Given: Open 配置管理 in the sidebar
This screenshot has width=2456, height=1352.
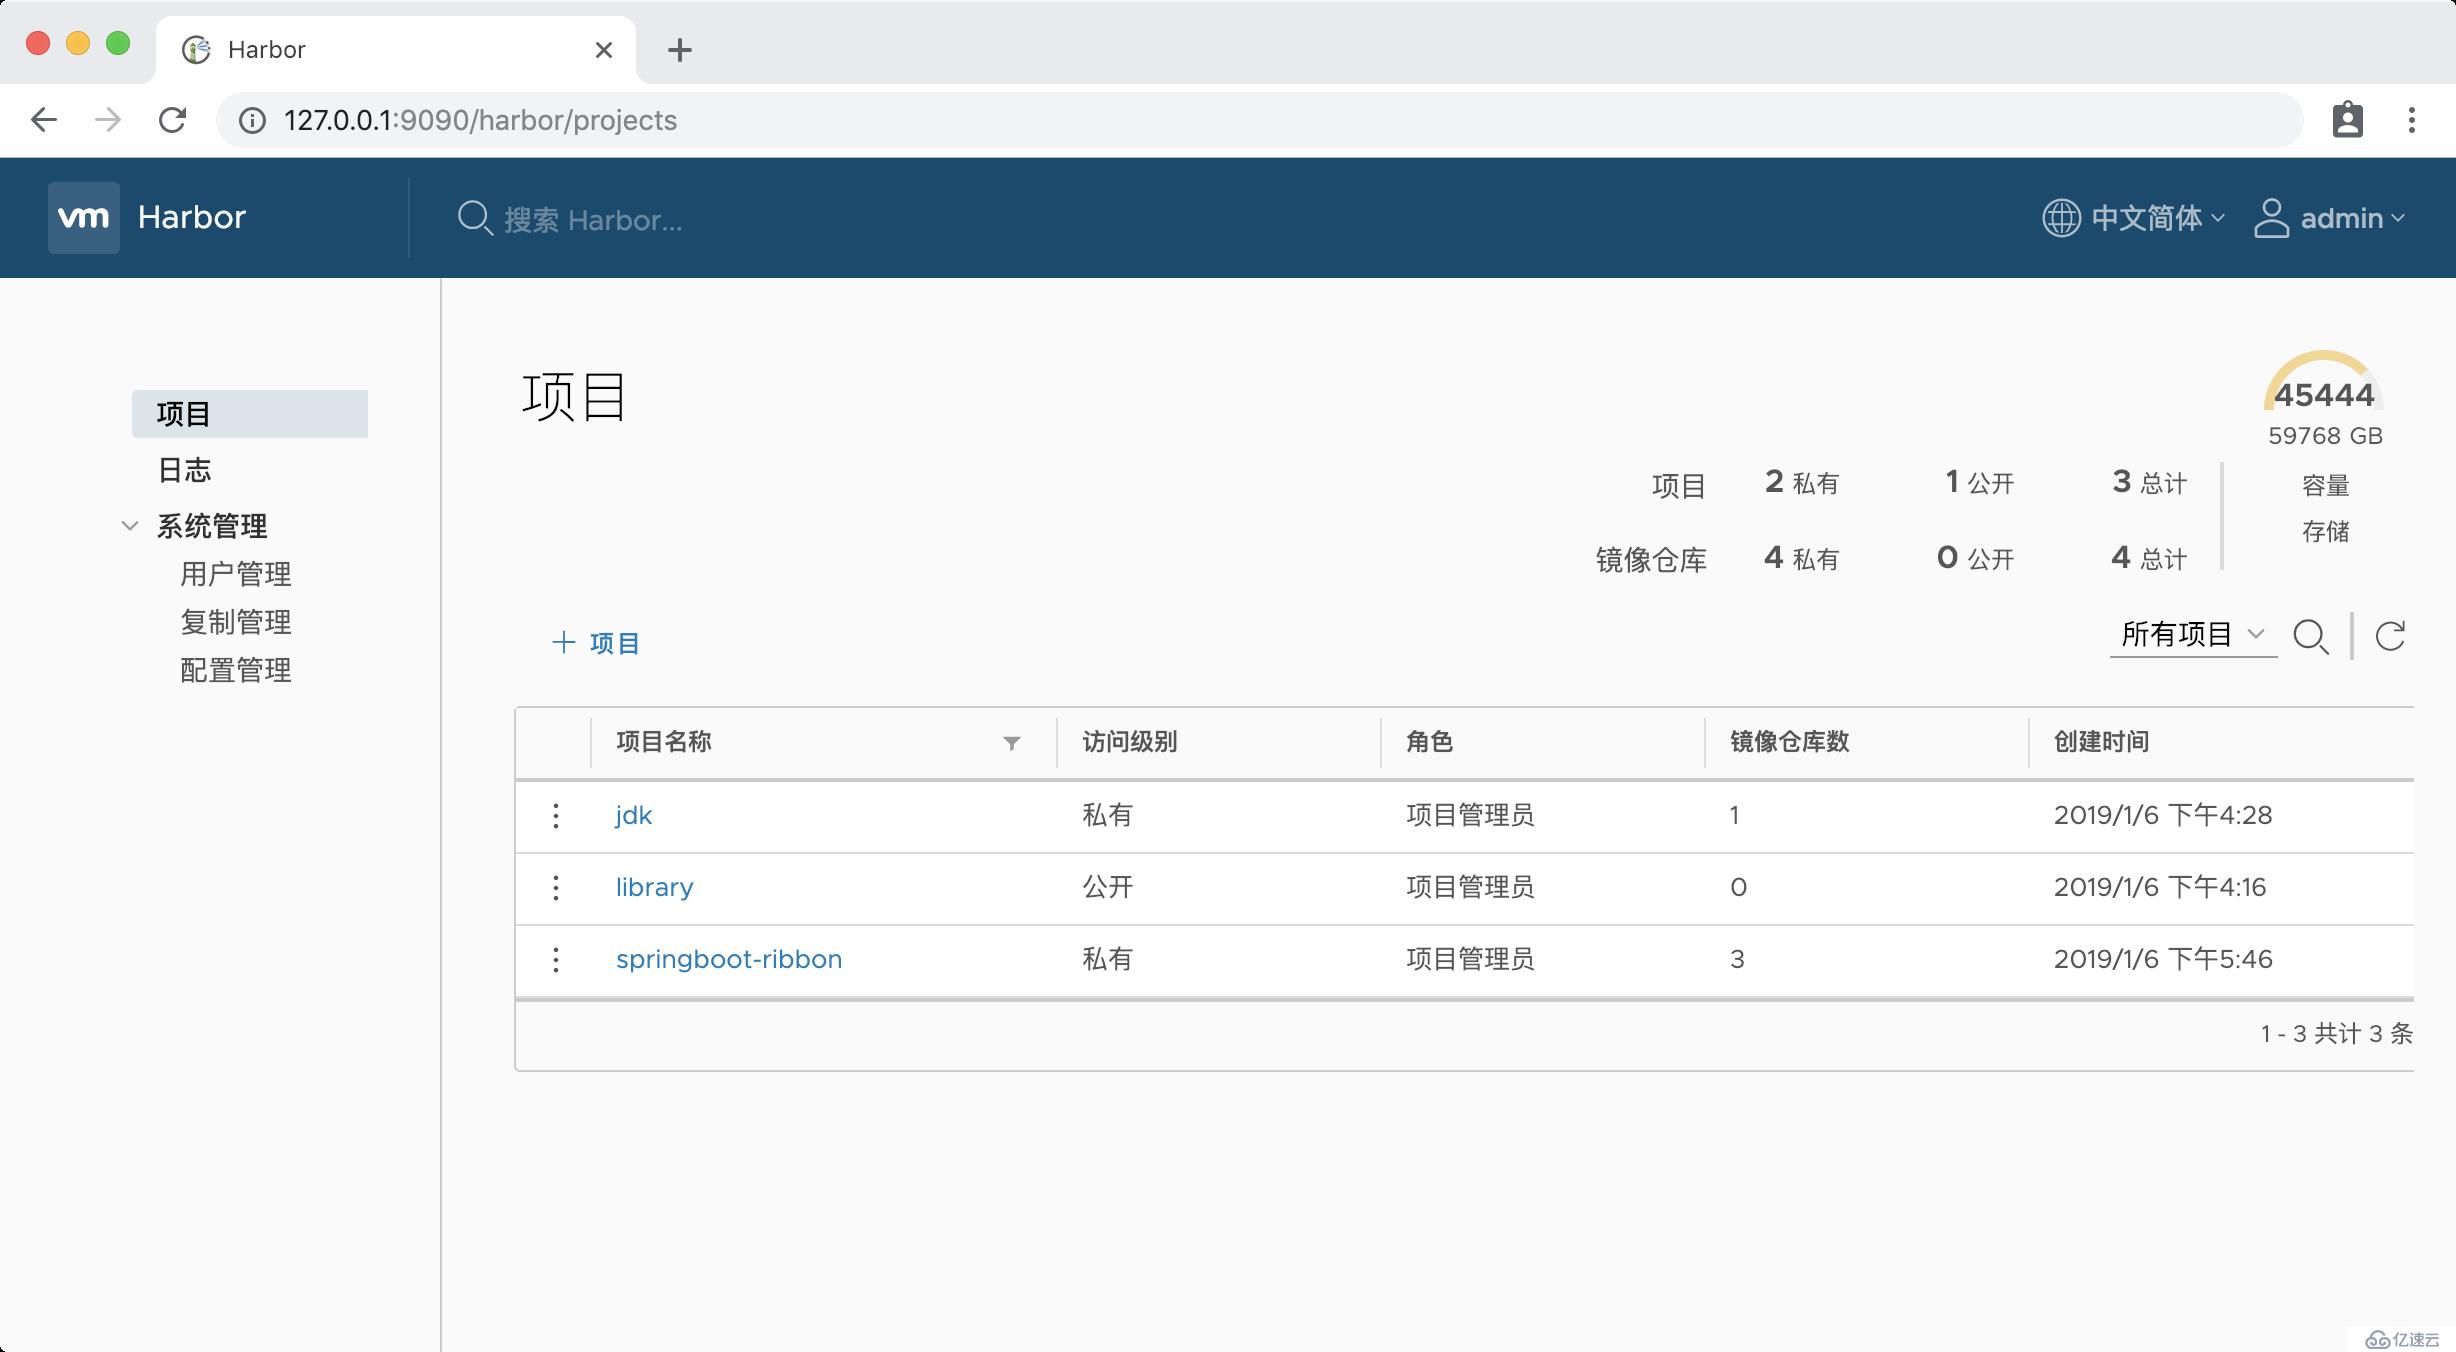Looking at the screenshot, I should [236, 670].
